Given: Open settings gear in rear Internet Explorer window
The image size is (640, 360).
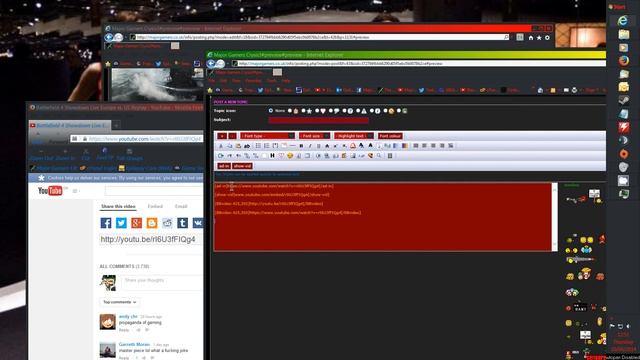Looking at the screenshot, I should point(547,38).
